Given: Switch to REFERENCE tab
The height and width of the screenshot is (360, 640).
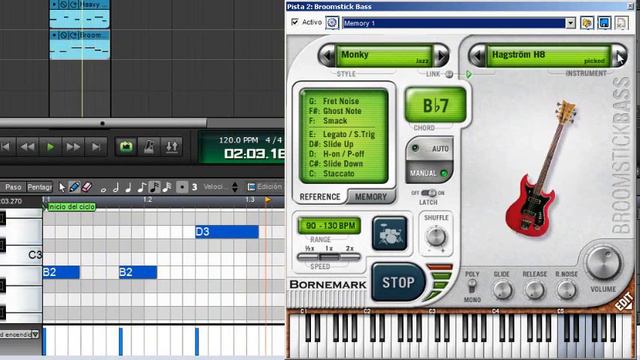Looking at the screenshot, I should point(320,197).
